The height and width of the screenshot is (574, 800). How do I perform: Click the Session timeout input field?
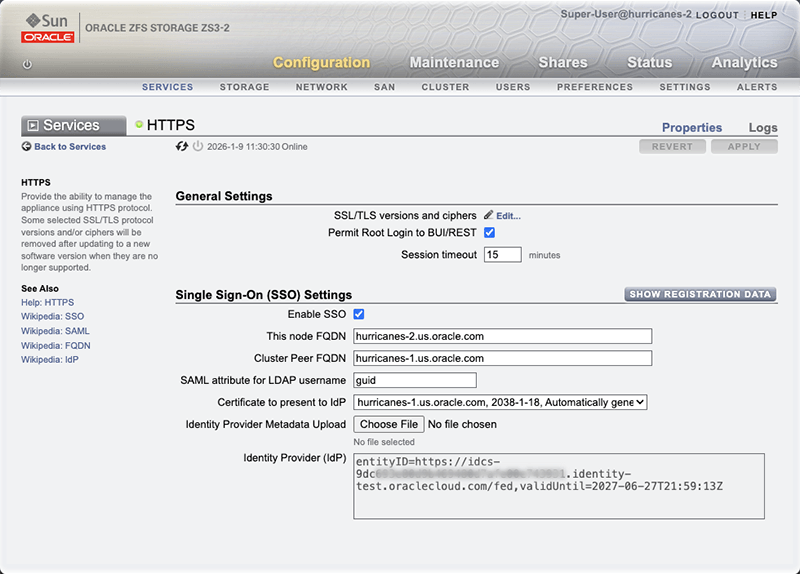(x=503, y=255)
